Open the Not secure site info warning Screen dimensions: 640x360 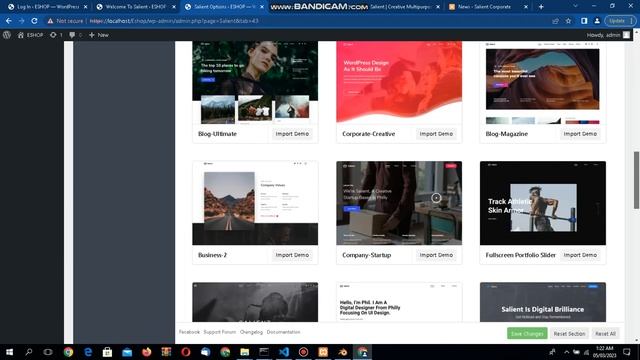(x=65, y=21)
